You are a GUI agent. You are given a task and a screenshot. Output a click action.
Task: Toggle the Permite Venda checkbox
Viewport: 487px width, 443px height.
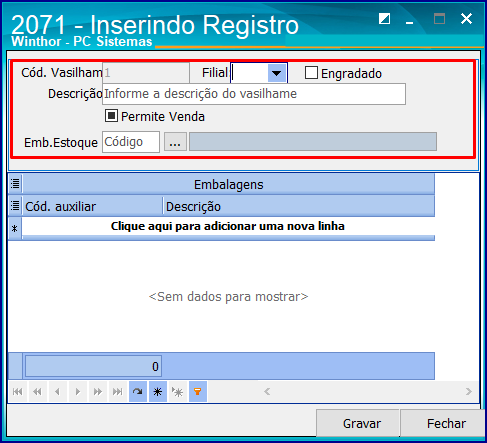(111, 116)
